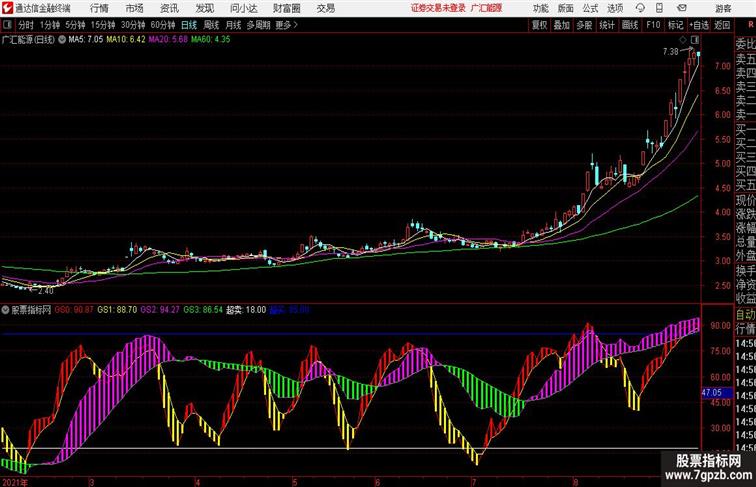The width and height of the screenshot is (756, 487).
Task: Switch to the 60分钟 period tab
Action: click(163, 25)
